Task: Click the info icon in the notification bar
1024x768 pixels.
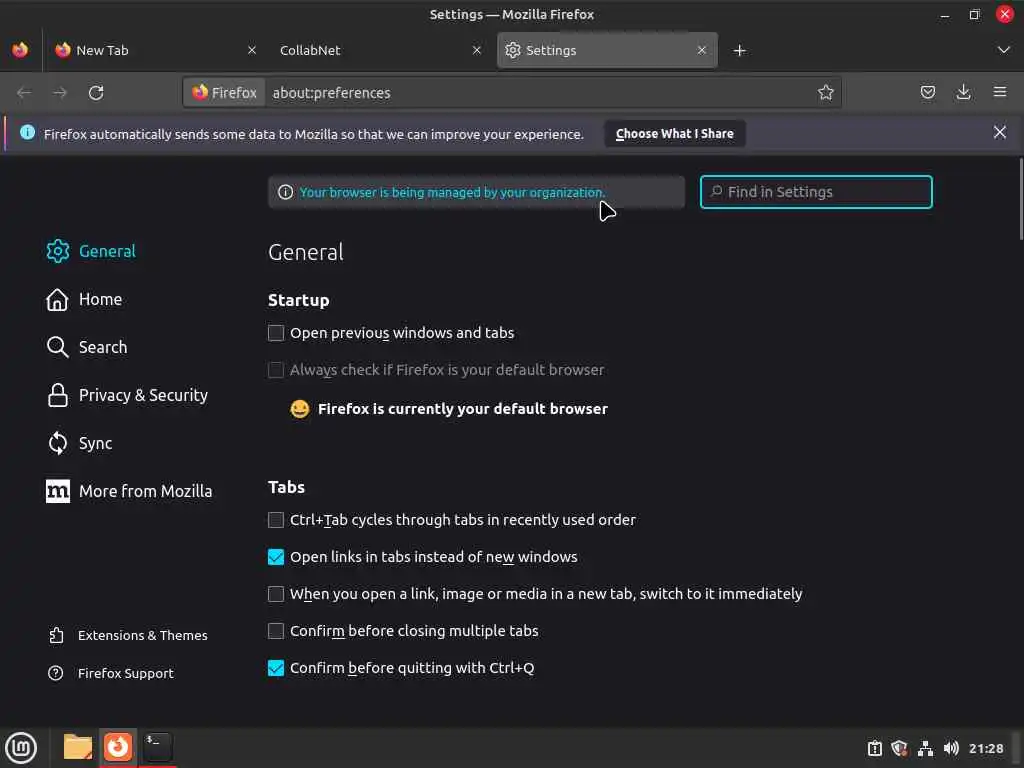Action: click(x=27, y=133)
